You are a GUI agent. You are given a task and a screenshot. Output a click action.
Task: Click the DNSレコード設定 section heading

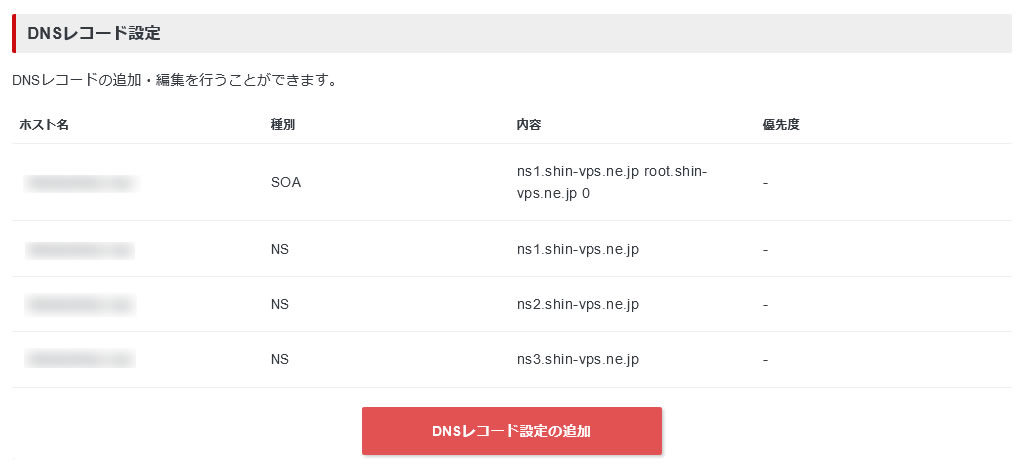pos(94,33)
